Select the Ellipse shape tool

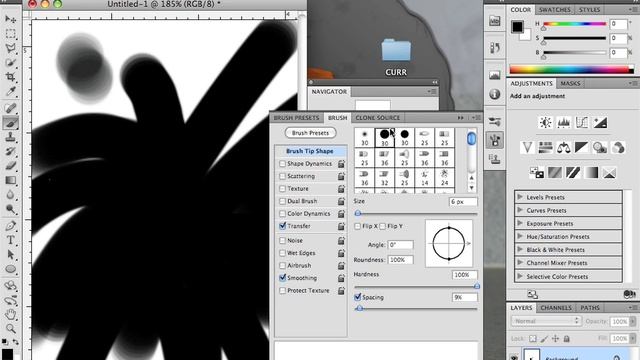[x=11, y=269]
